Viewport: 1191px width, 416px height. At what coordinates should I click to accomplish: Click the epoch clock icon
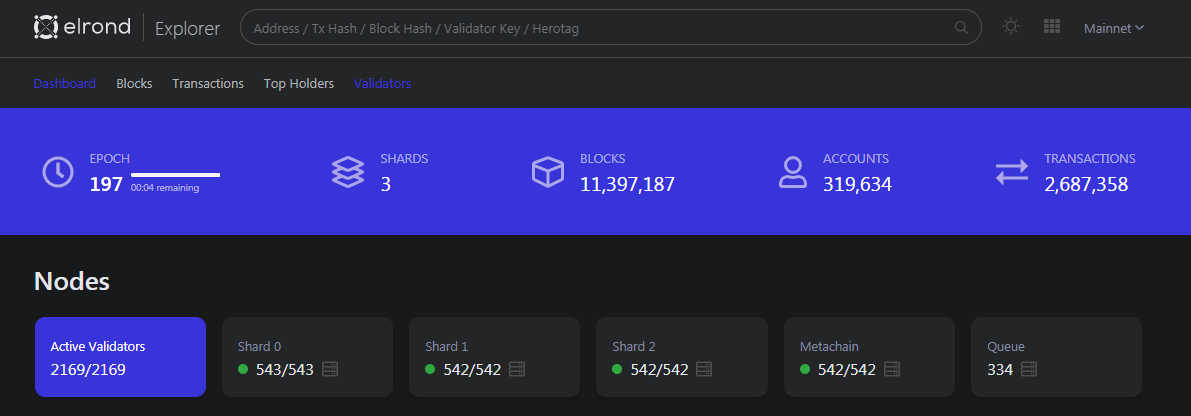pos(58,171)
